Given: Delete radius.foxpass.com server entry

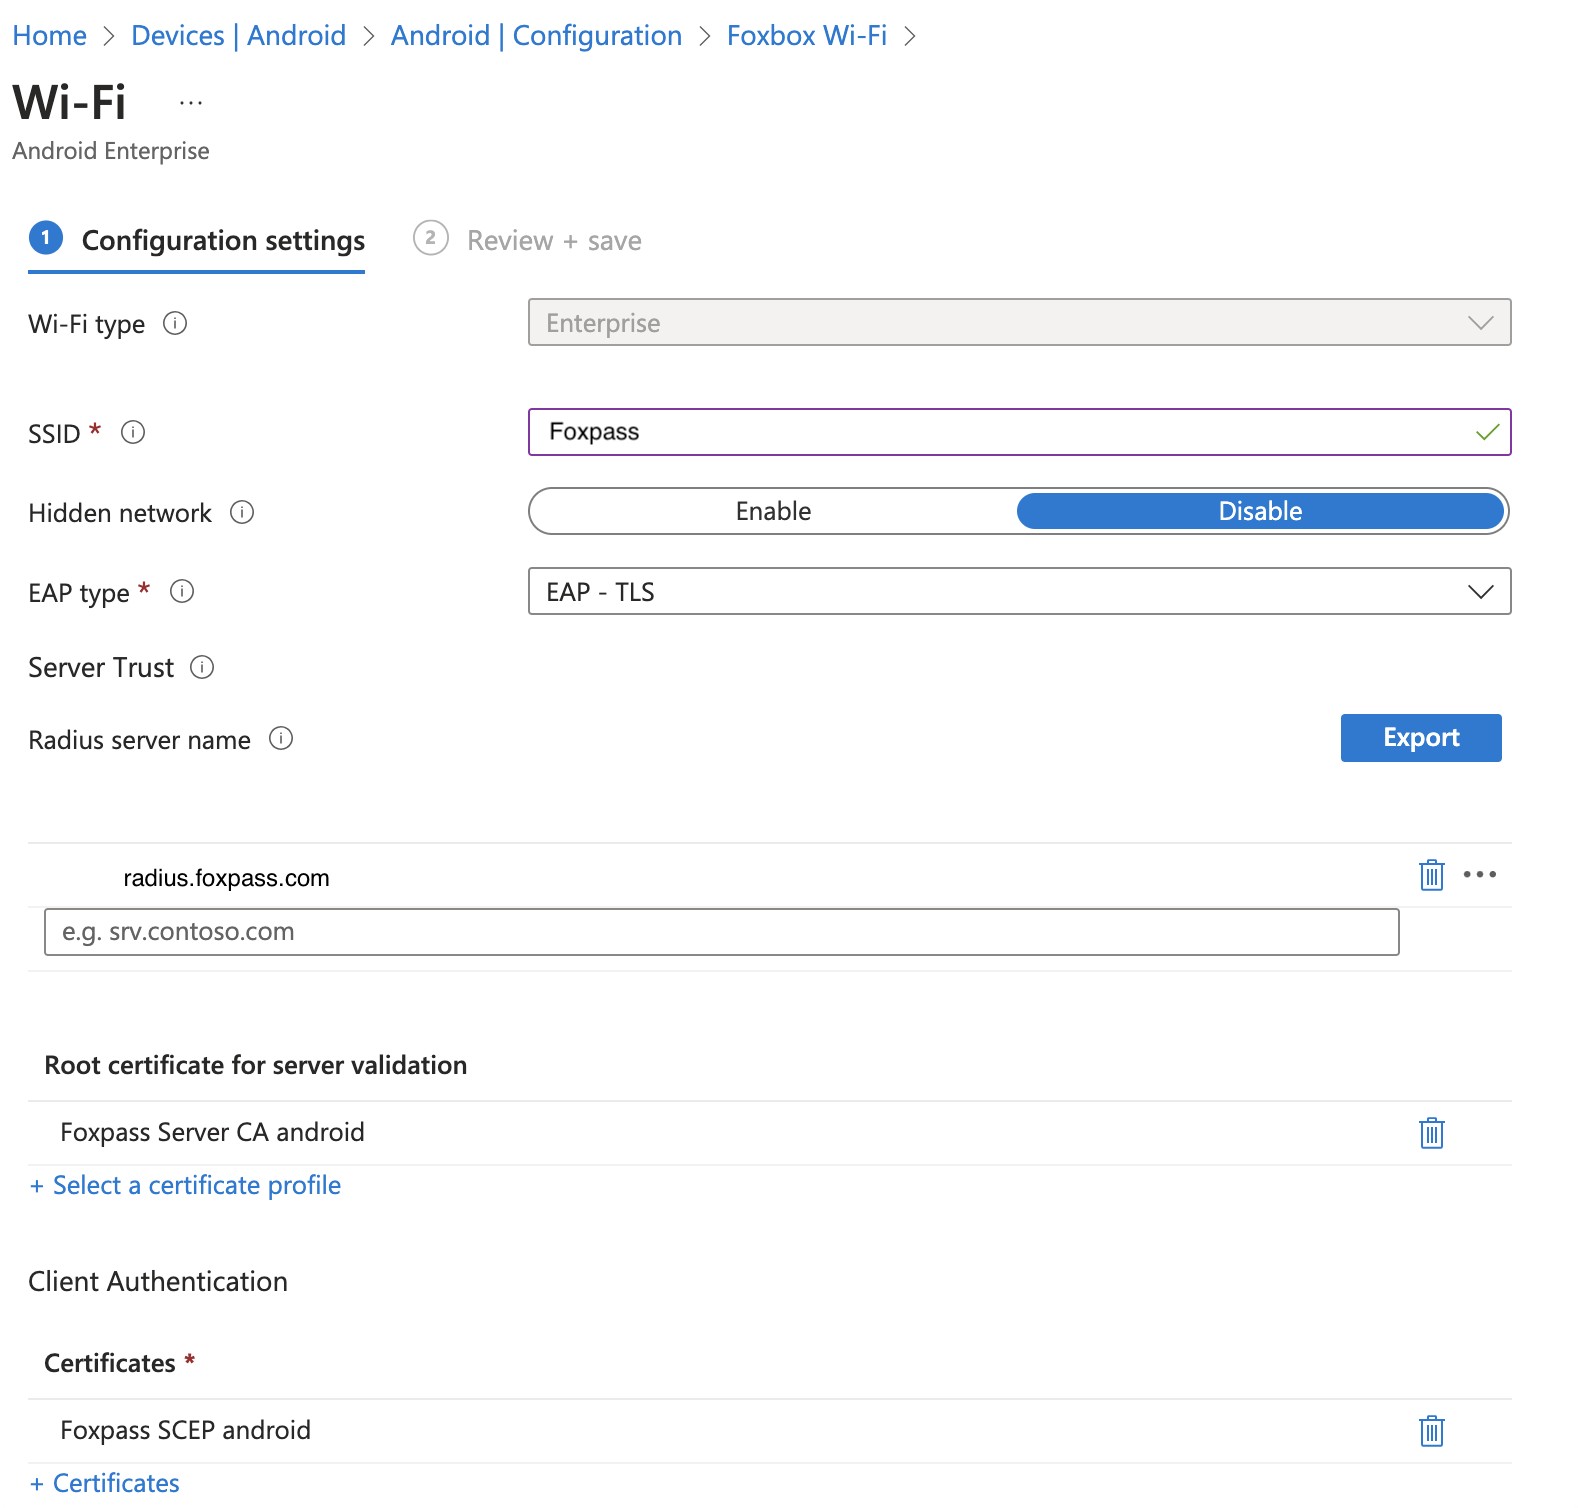Looking at the screenshot, I should pos(1432,875).
